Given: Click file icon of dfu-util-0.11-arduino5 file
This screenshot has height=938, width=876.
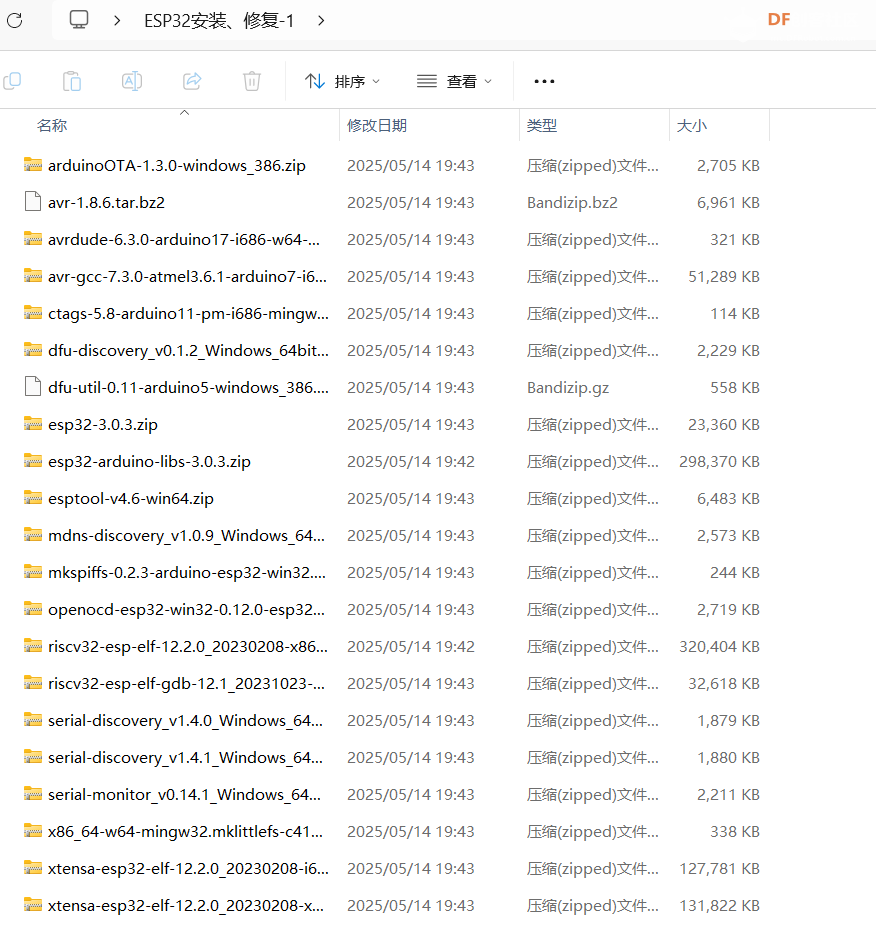Looking at the screenshot, I should tap(33, 386).
